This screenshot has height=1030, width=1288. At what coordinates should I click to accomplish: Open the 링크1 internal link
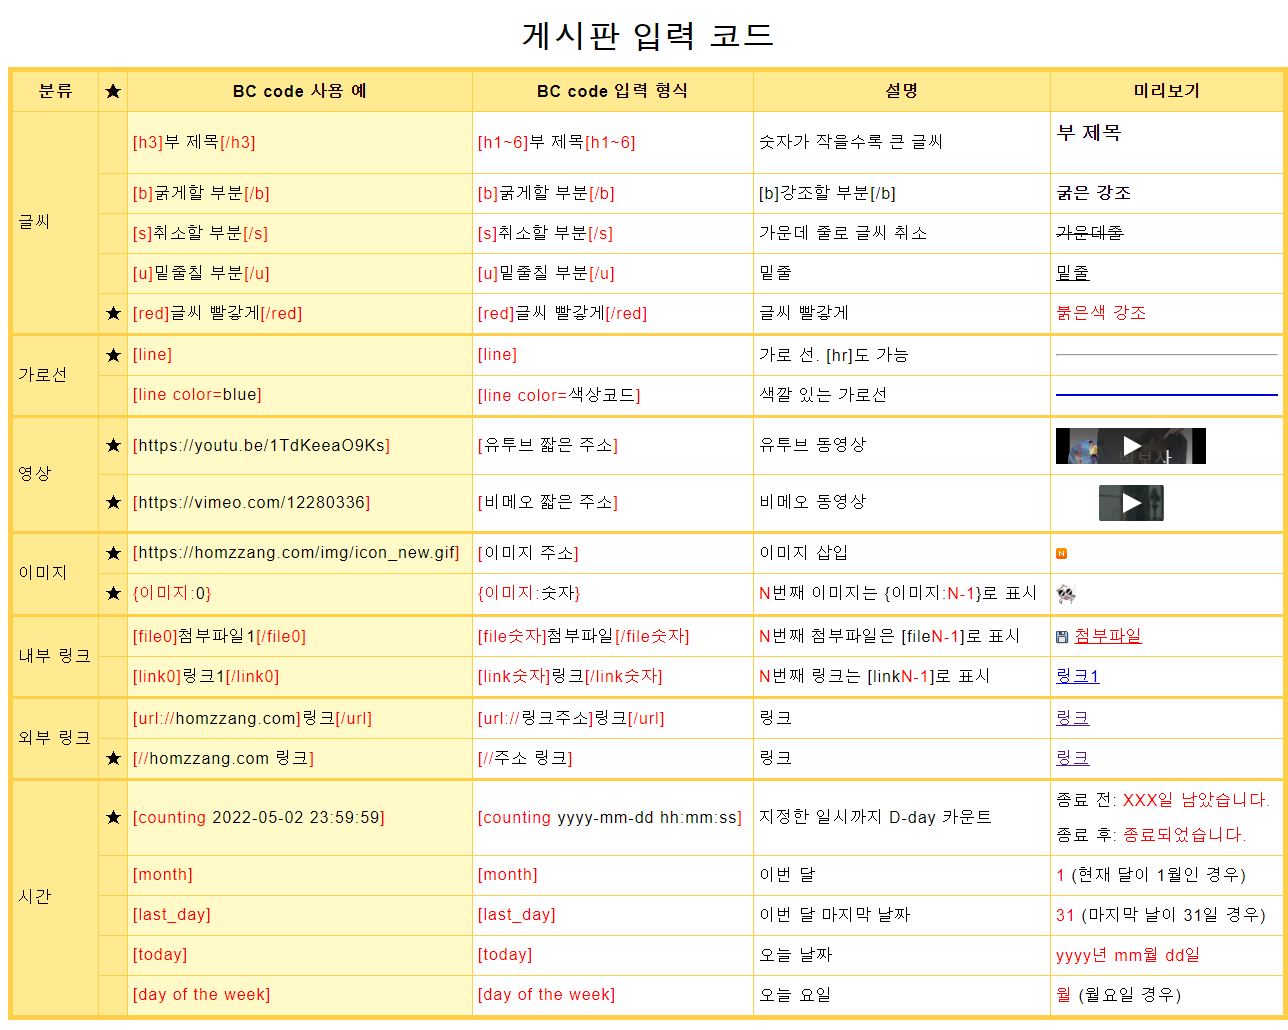(1077, 676)
